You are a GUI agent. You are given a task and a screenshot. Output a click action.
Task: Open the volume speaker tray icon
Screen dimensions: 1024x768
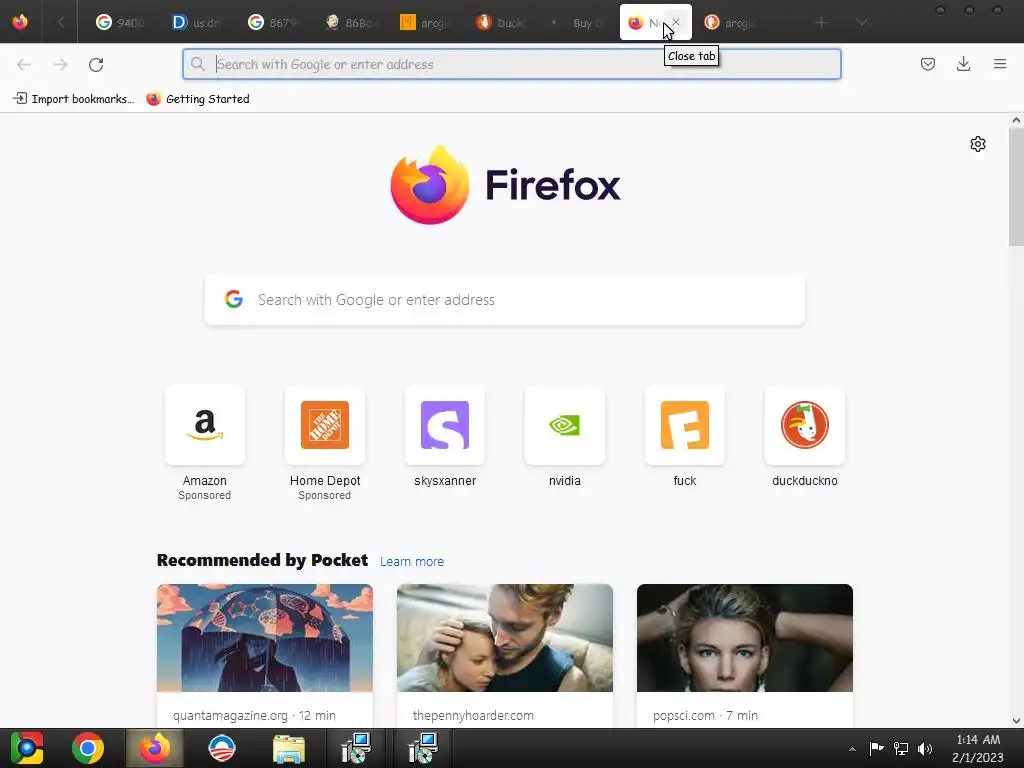pos(925,748)
